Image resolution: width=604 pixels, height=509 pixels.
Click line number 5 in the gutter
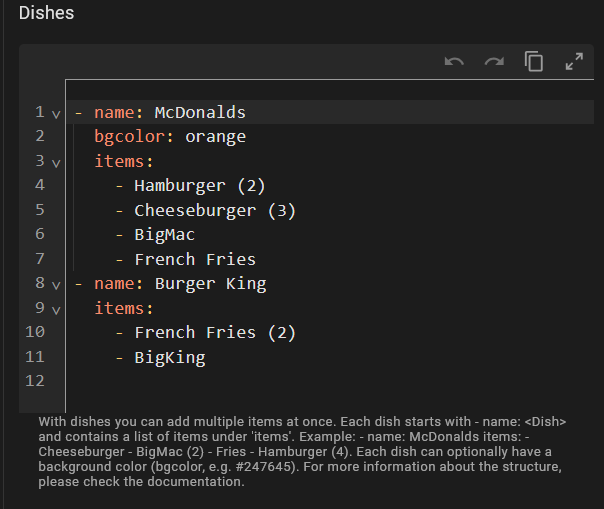[40, 210]
